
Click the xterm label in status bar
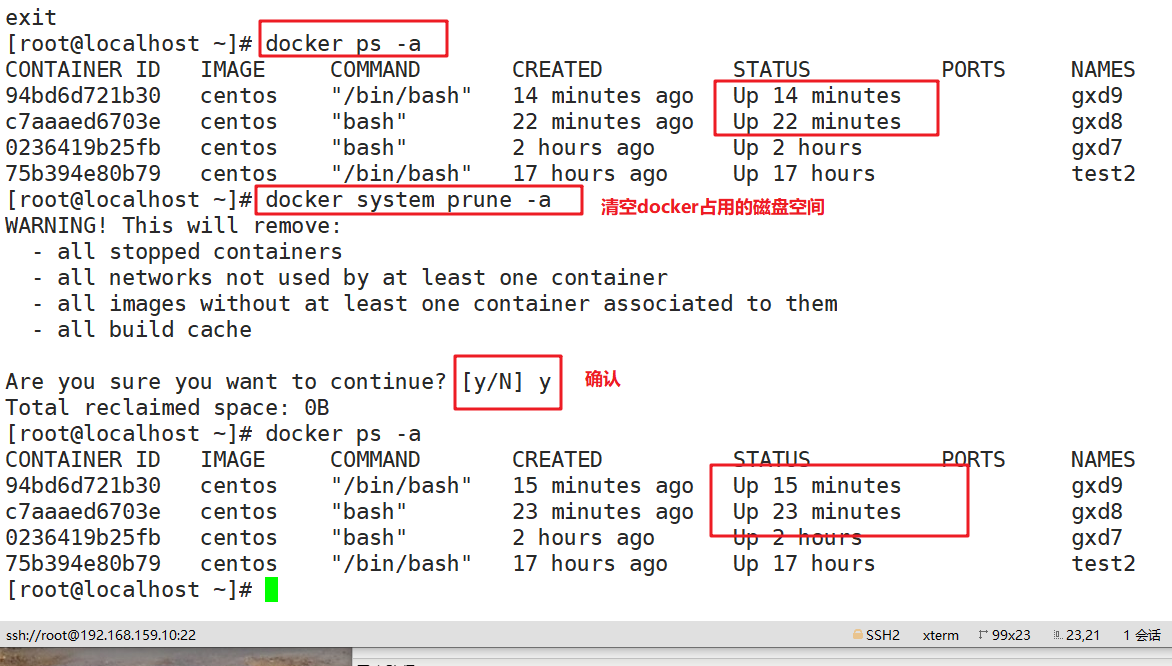940,635
